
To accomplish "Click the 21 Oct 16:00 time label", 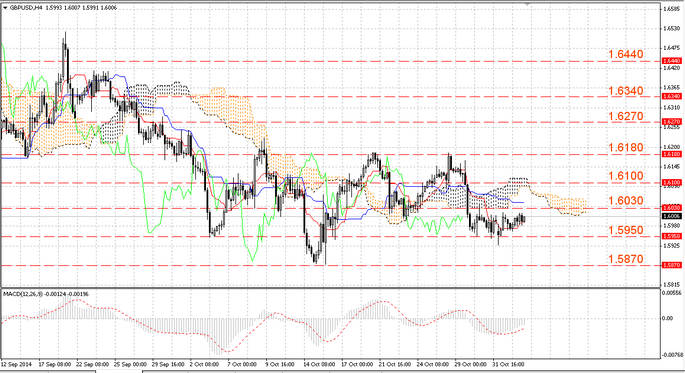I will 394,364.
